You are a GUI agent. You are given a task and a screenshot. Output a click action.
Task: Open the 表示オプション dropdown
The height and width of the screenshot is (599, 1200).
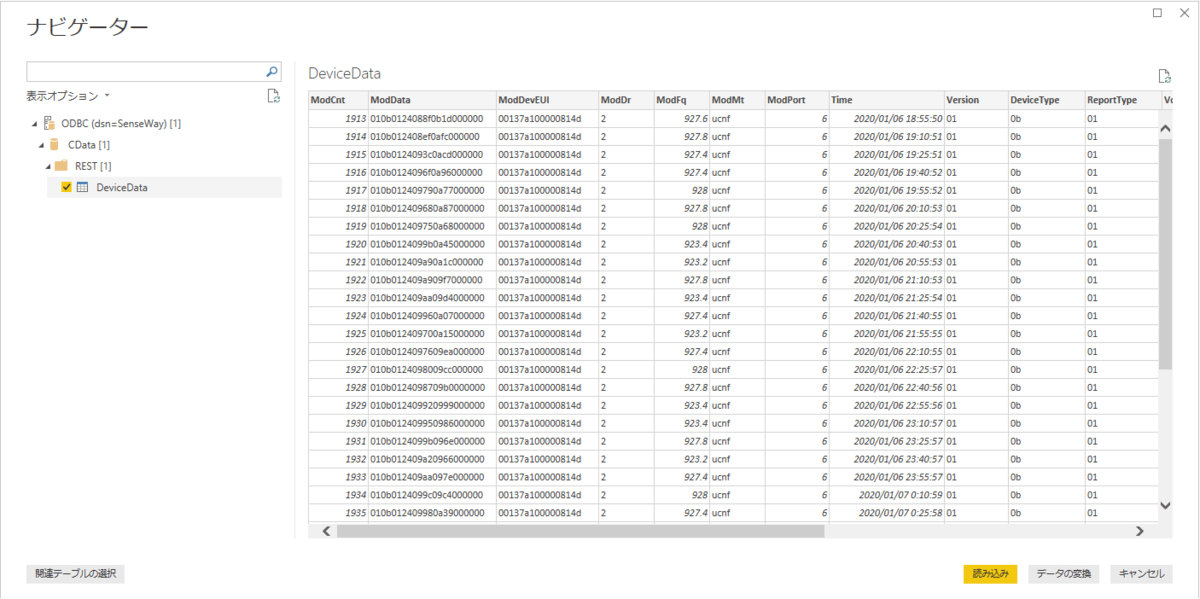click(x=68, y=96)
